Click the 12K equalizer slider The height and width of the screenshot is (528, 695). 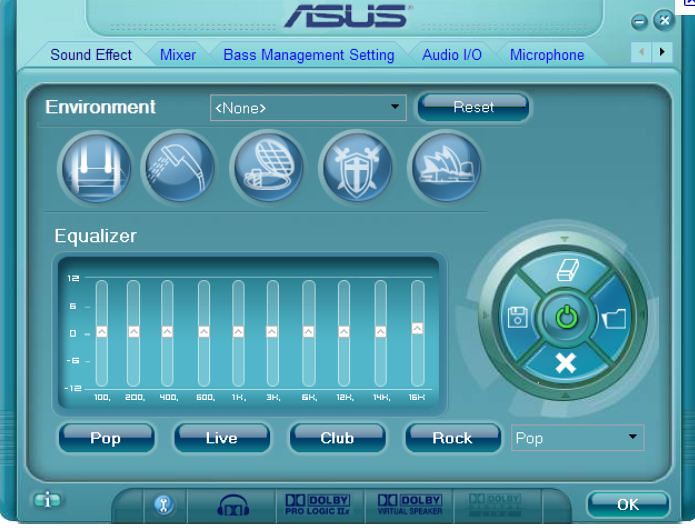click(344, 332)
